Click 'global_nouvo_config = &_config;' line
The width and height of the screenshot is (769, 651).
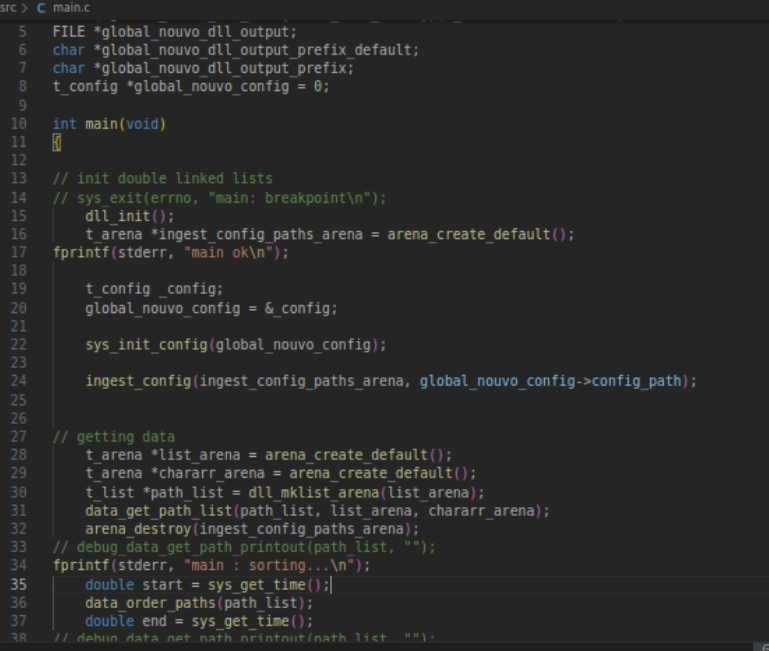point(211,309)
